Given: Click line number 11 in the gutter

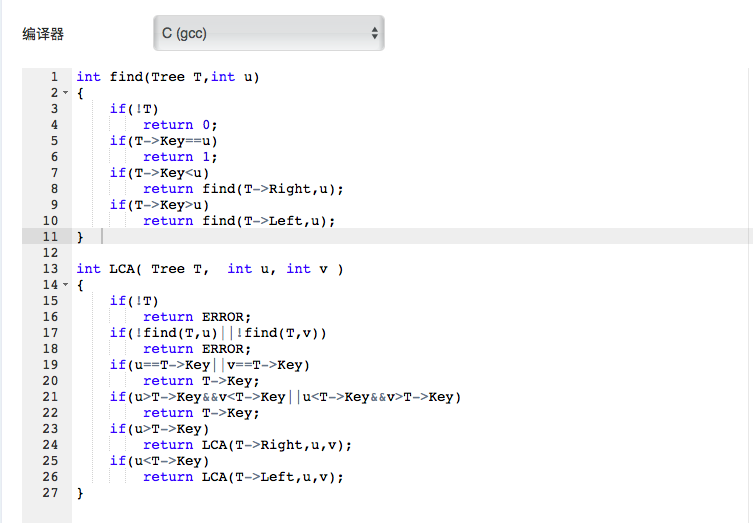Looking at the screenshot, I should tap(50, 237).
